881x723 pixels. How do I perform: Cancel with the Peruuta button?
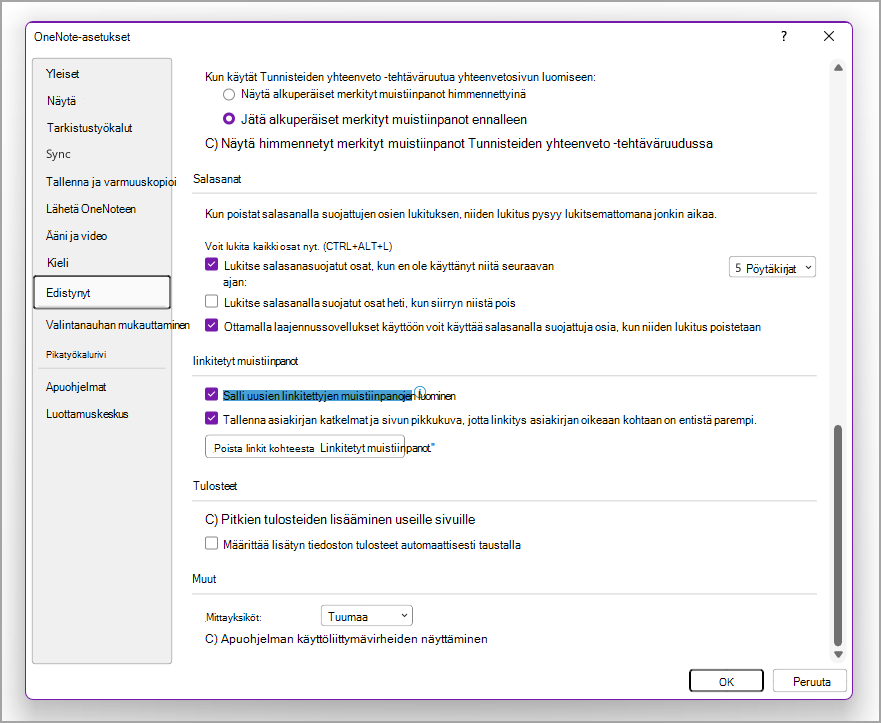point(811,681)
